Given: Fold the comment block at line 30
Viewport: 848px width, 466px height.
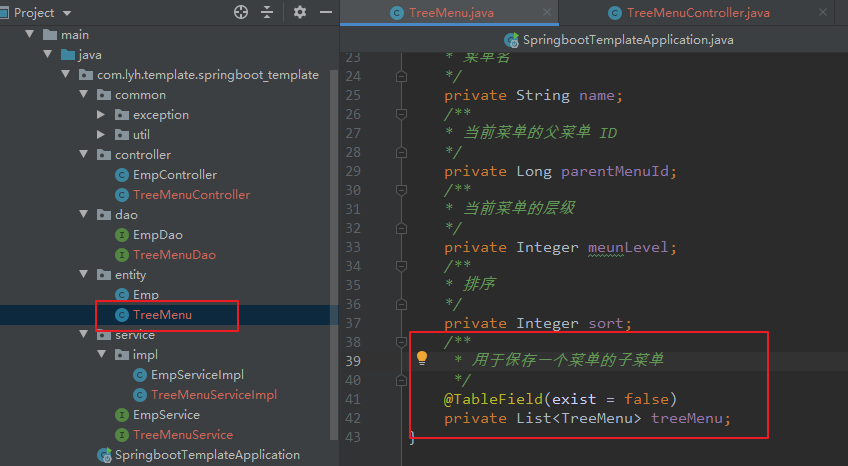Looking at the screenshot, I should tap(401, 190).
